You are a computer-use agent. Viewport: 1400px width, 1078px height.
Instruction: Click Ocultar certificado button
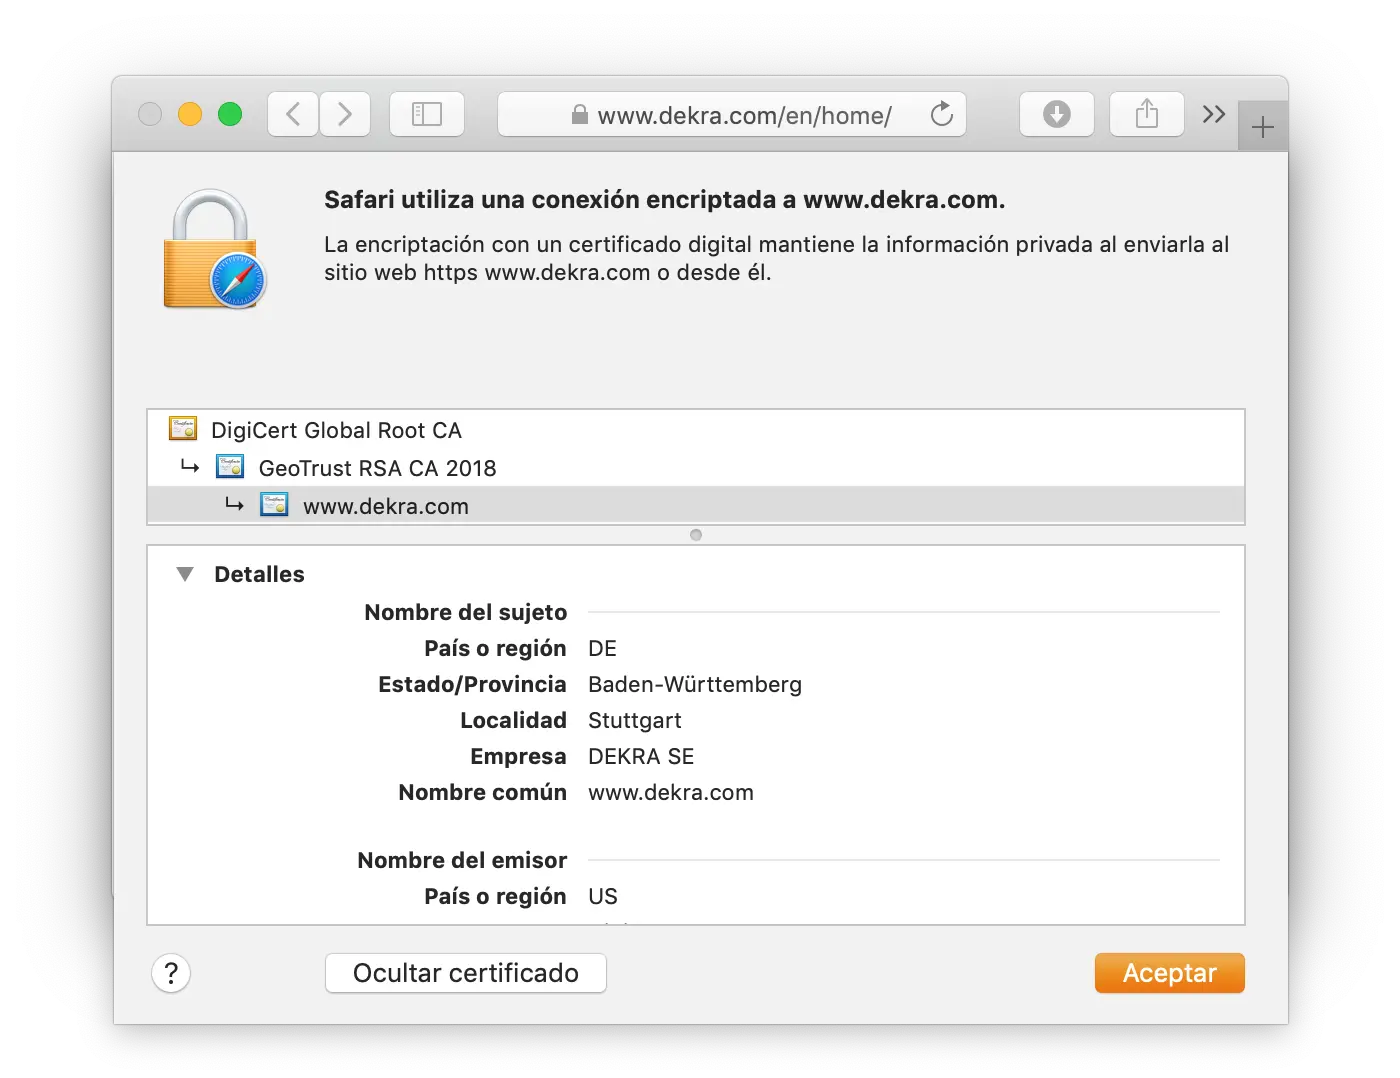466,973
